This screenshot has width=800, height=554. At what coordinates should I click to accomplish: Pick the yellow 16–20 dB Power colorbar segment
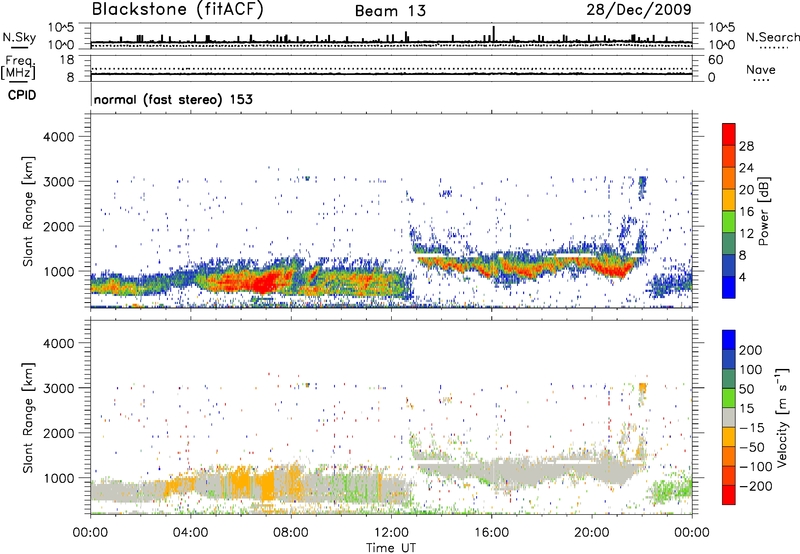pyautogui.click(x=729, y=199)
